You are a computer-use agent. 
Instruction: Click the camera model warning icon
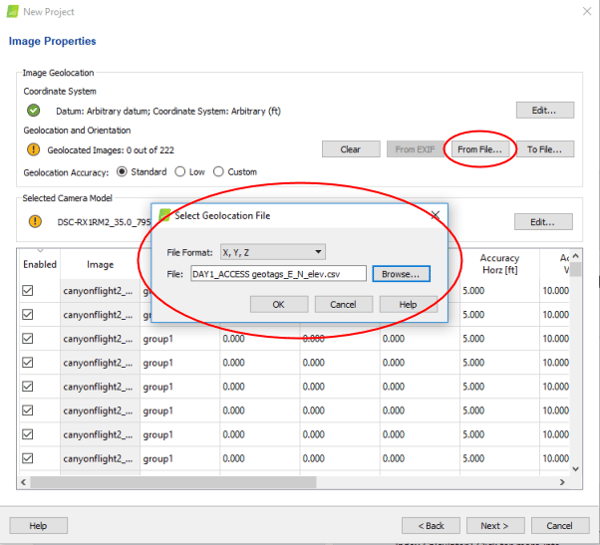click(34, 221)
